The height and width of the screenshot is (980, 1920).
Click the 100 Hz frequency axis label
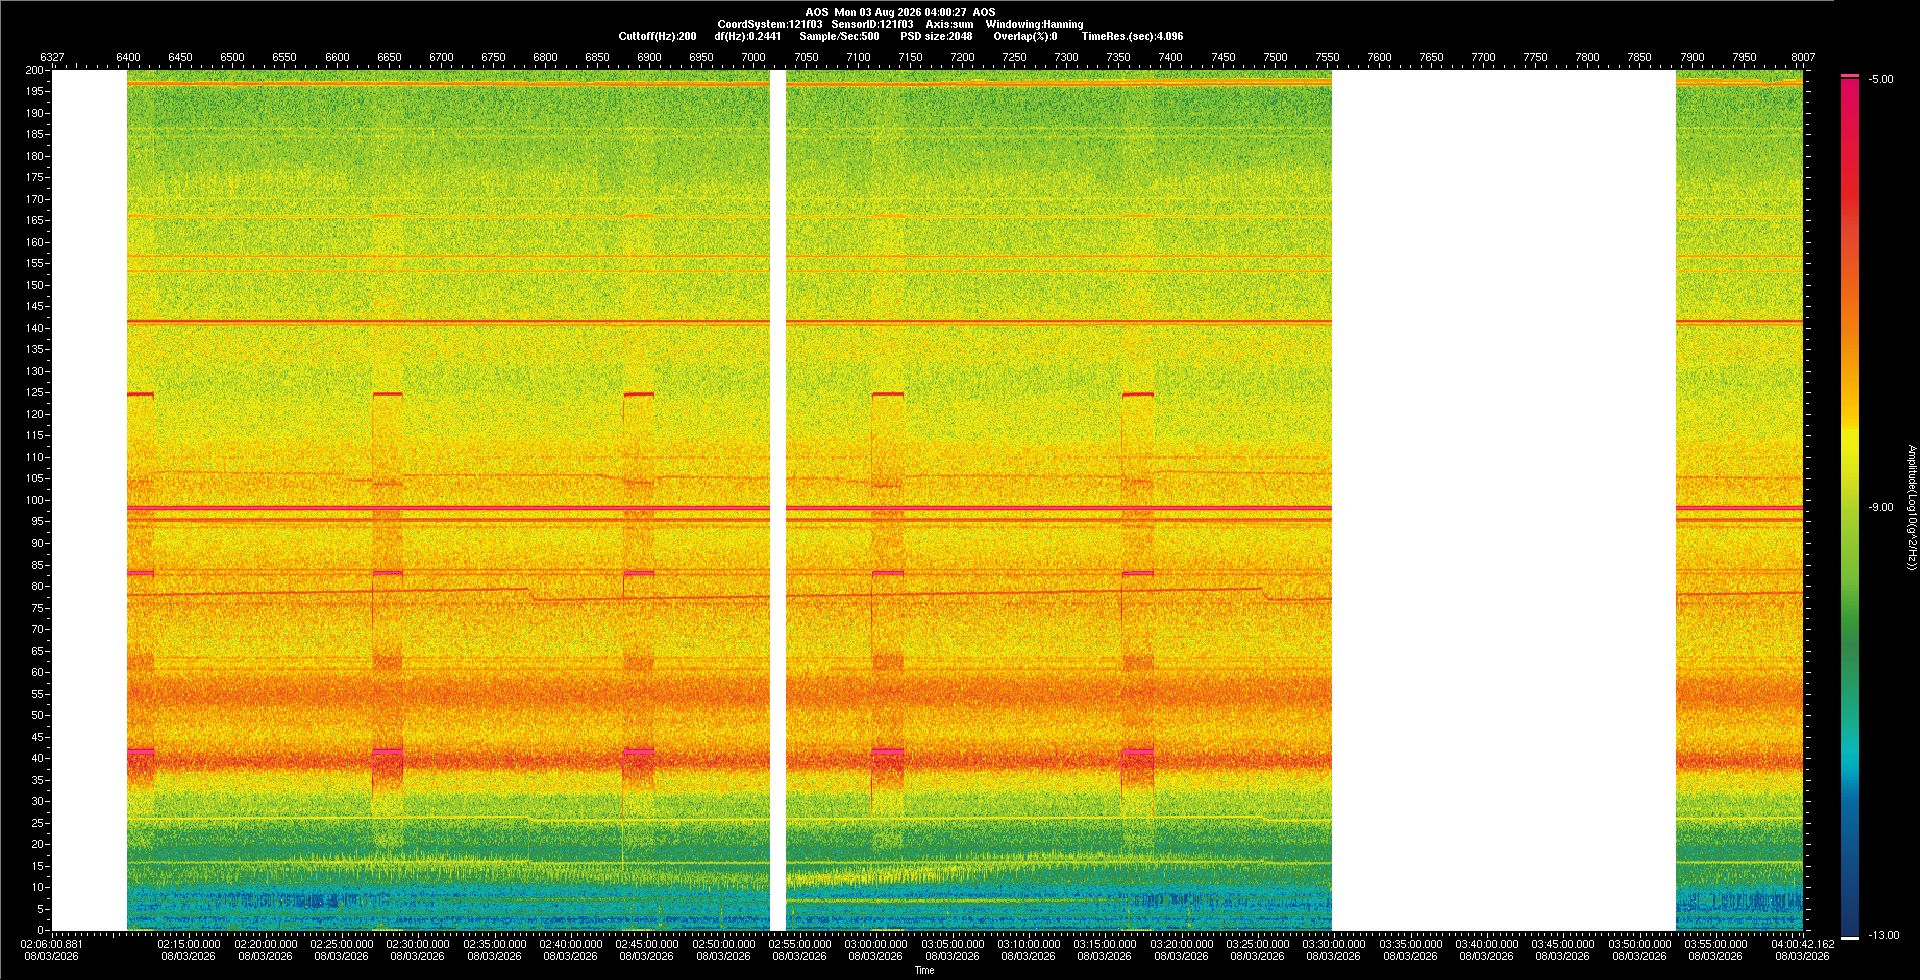point(35,500)
